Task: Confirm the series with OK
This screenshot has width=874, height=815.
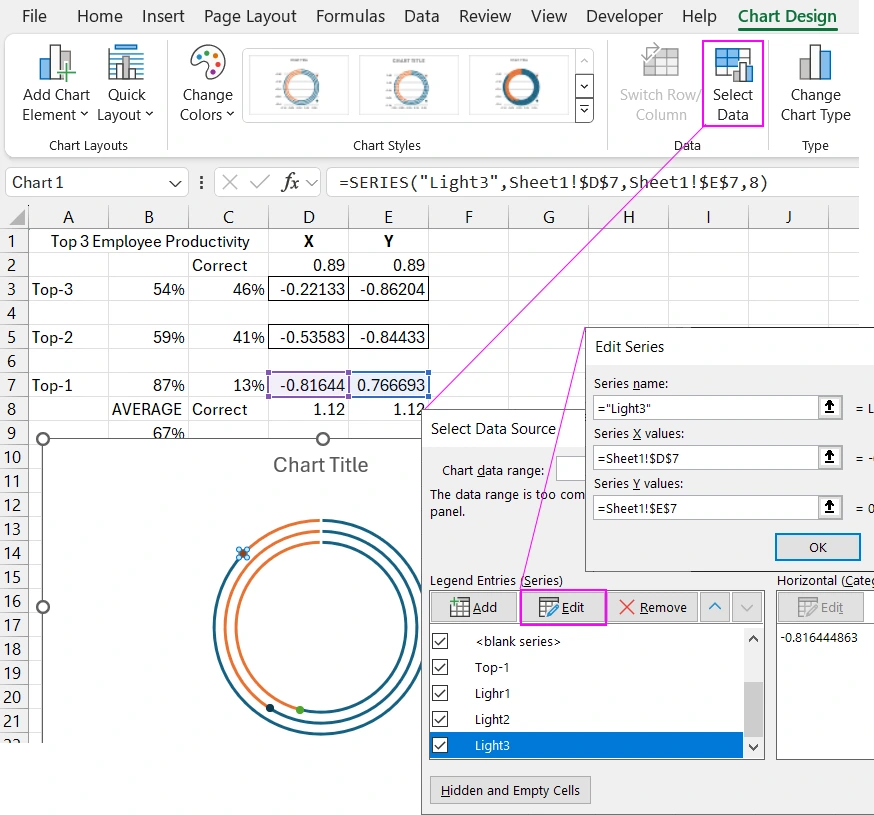Action: [817, 547]
